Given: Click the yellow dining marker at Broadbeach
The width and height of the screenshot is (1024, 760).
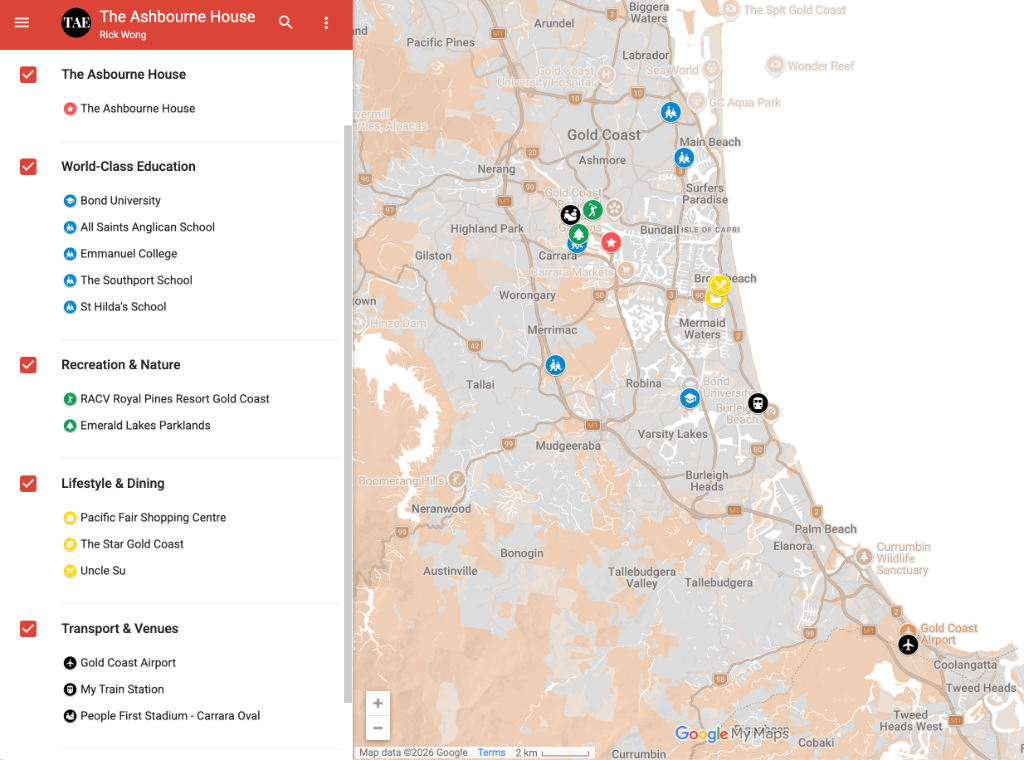Looking at the screenshot, I should point(720,285).
